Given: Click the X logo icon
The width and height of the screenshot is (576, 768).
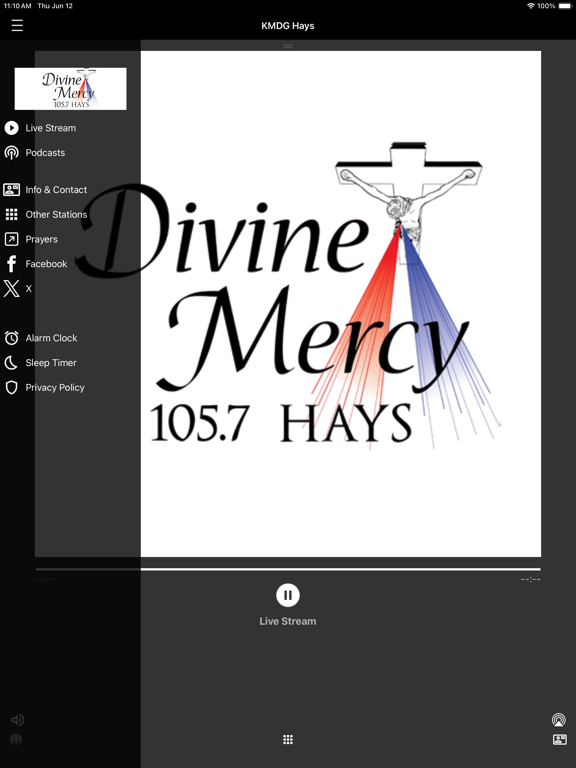Looking at the screenshot, I should pyautogui.click(x=11, y=288).
